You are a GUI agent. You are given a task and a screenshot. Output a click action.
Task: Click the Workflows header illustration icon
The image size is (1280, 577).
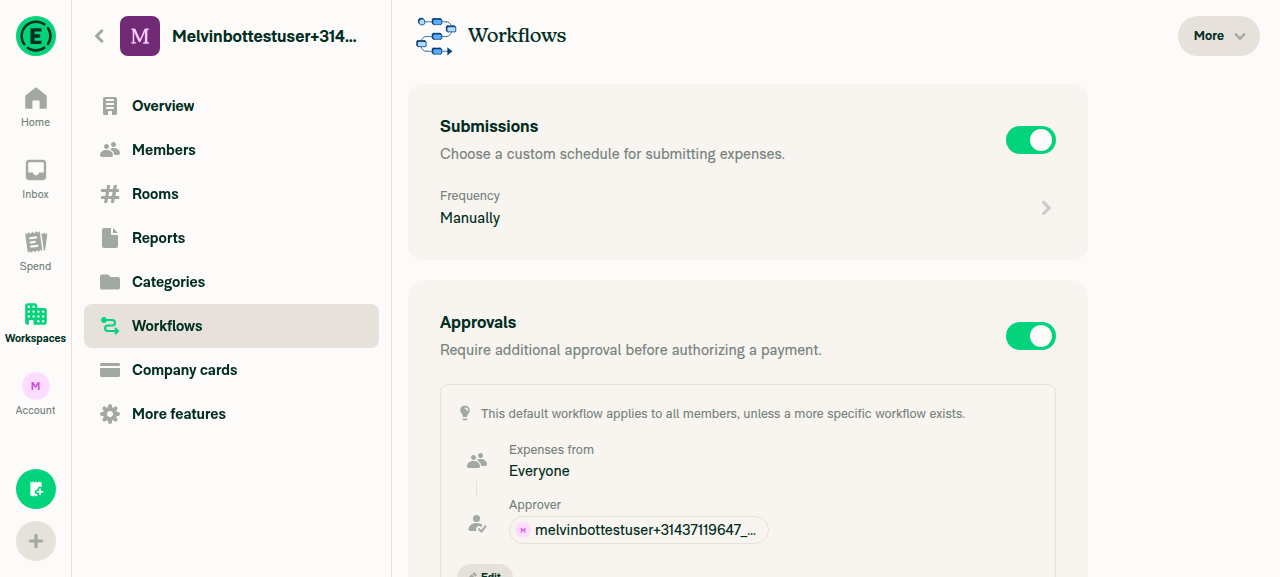(x=436, y=36)
